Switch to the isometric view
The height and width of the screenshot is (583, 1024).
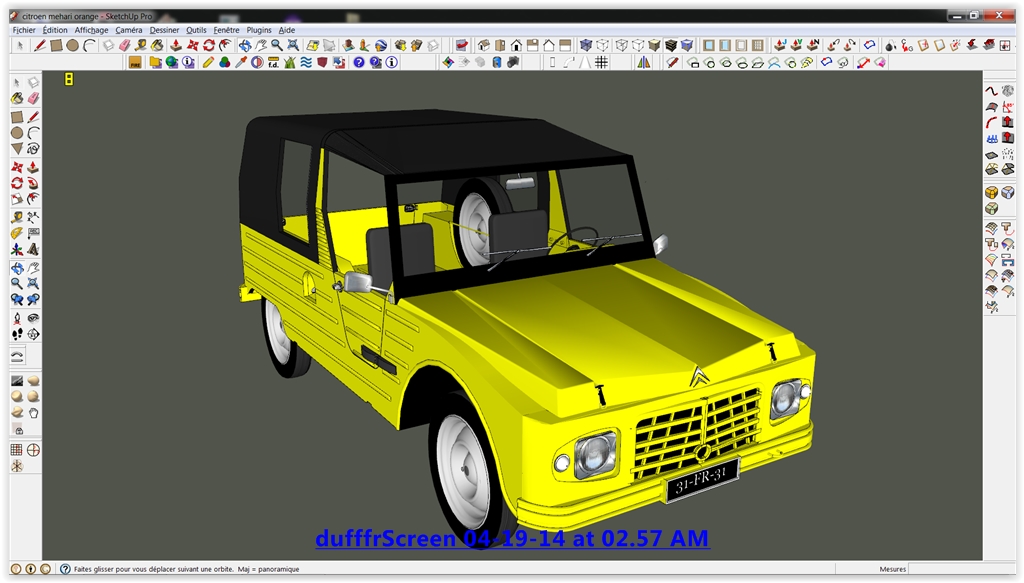coord(484,45)
